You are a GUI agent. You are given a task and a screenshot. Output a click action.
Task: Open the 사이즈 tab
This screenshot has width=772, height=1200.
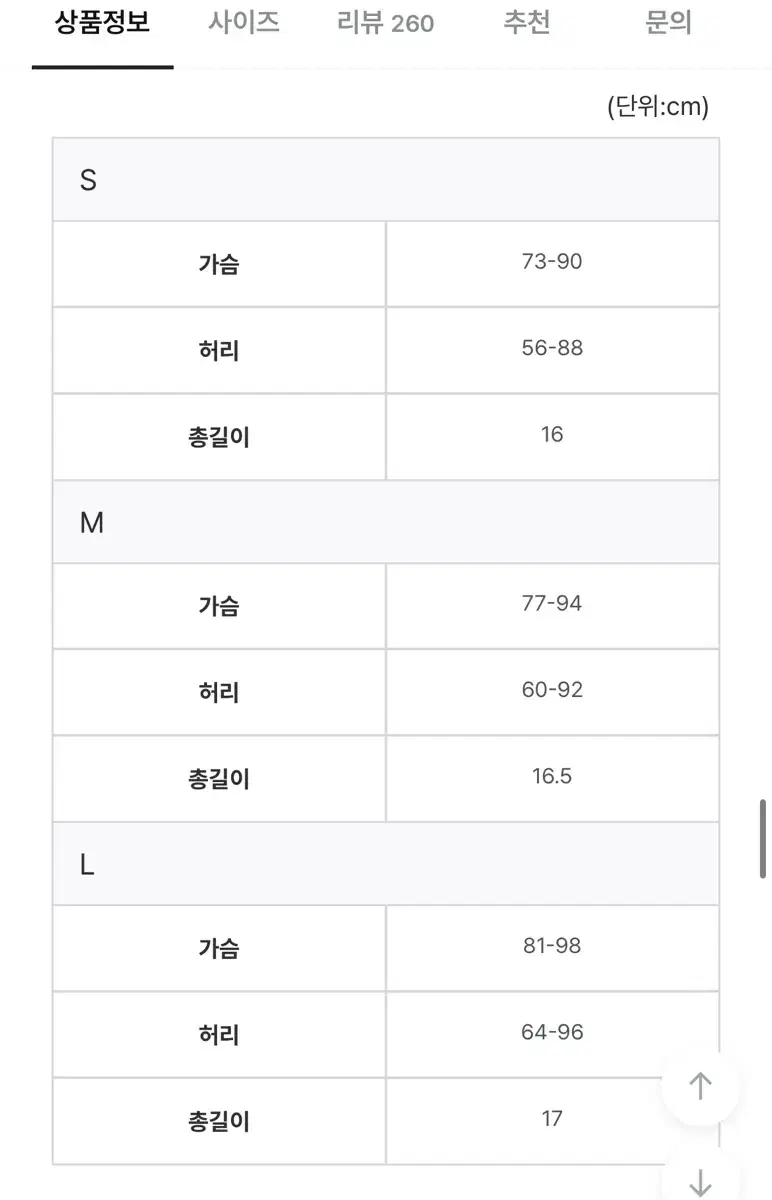coord(244,23)
